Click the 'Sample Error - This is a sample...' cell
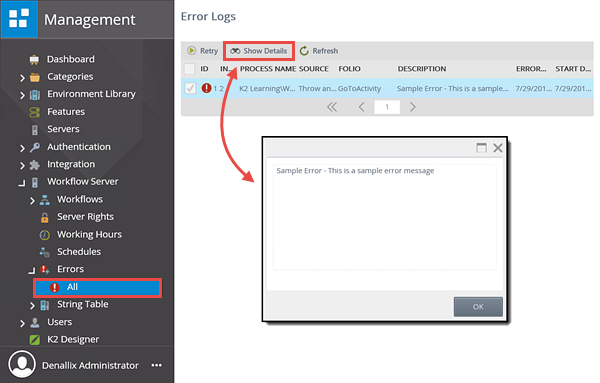Screen dimensions: 600x383 [453, 88]
